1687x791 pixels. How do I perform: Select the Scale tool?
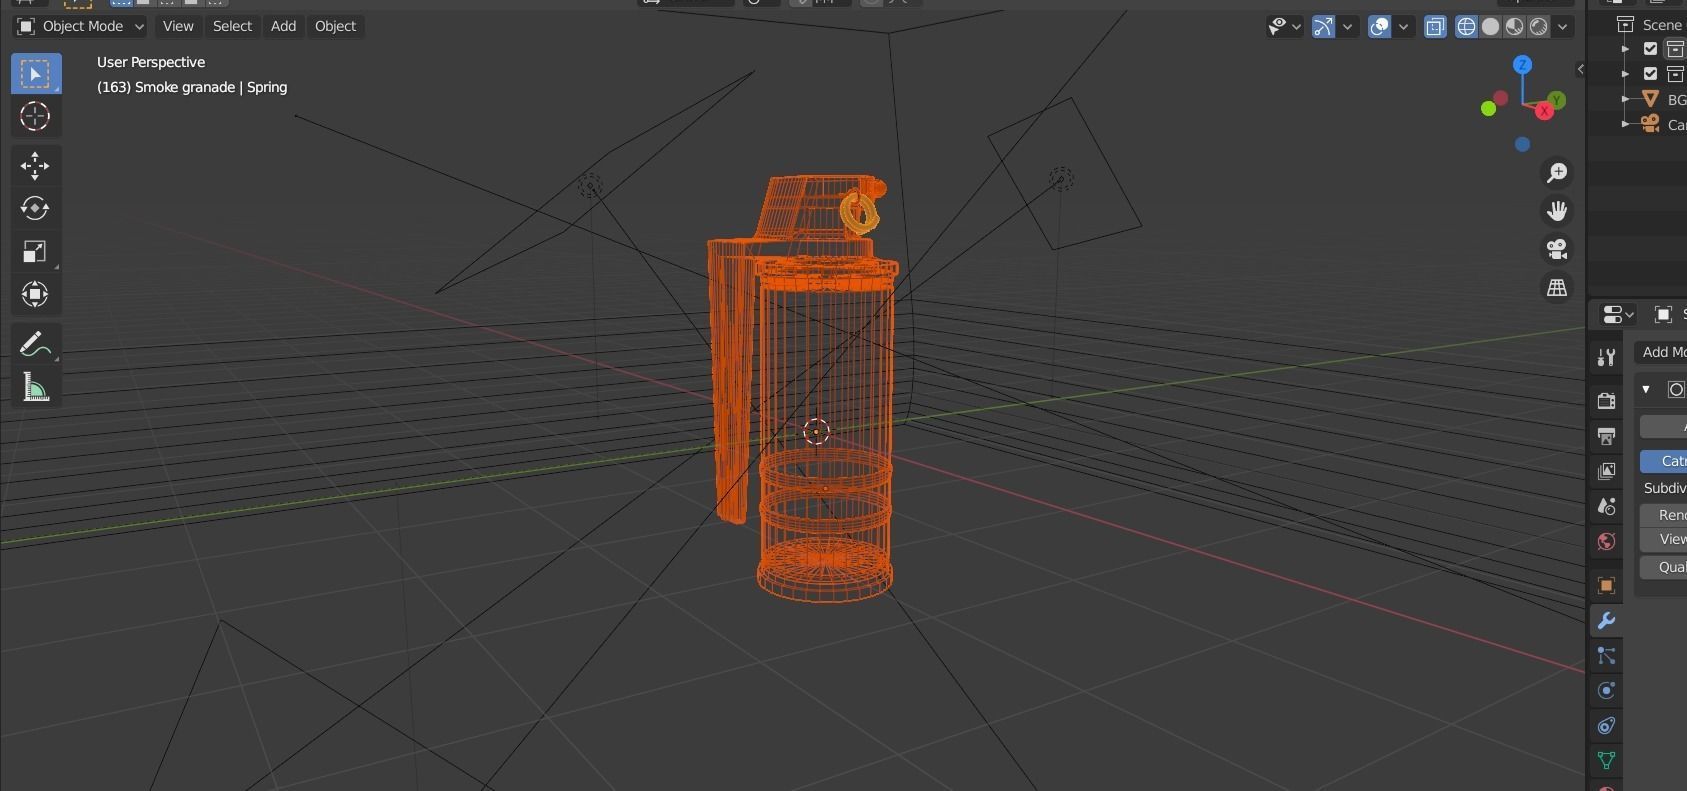click(36, 251)
